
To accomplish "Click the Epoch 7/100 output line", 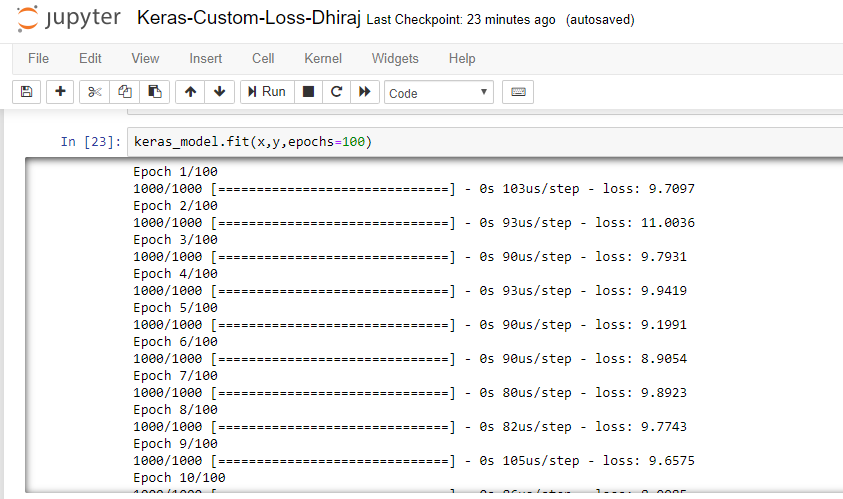I will [175, 376].
